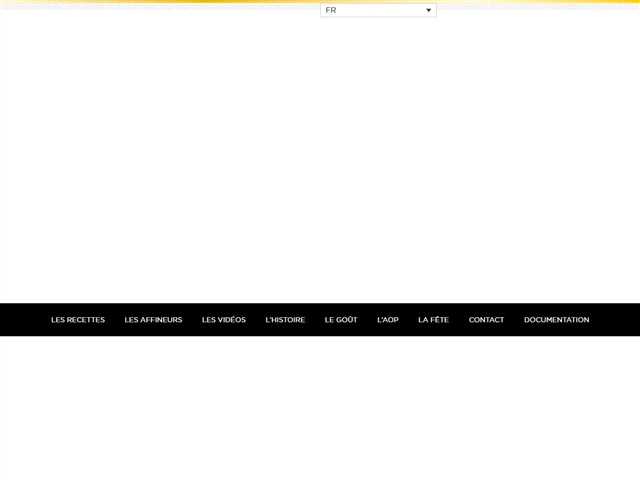
Task: Click the language selector's down arrow
Action: point(429,10)
